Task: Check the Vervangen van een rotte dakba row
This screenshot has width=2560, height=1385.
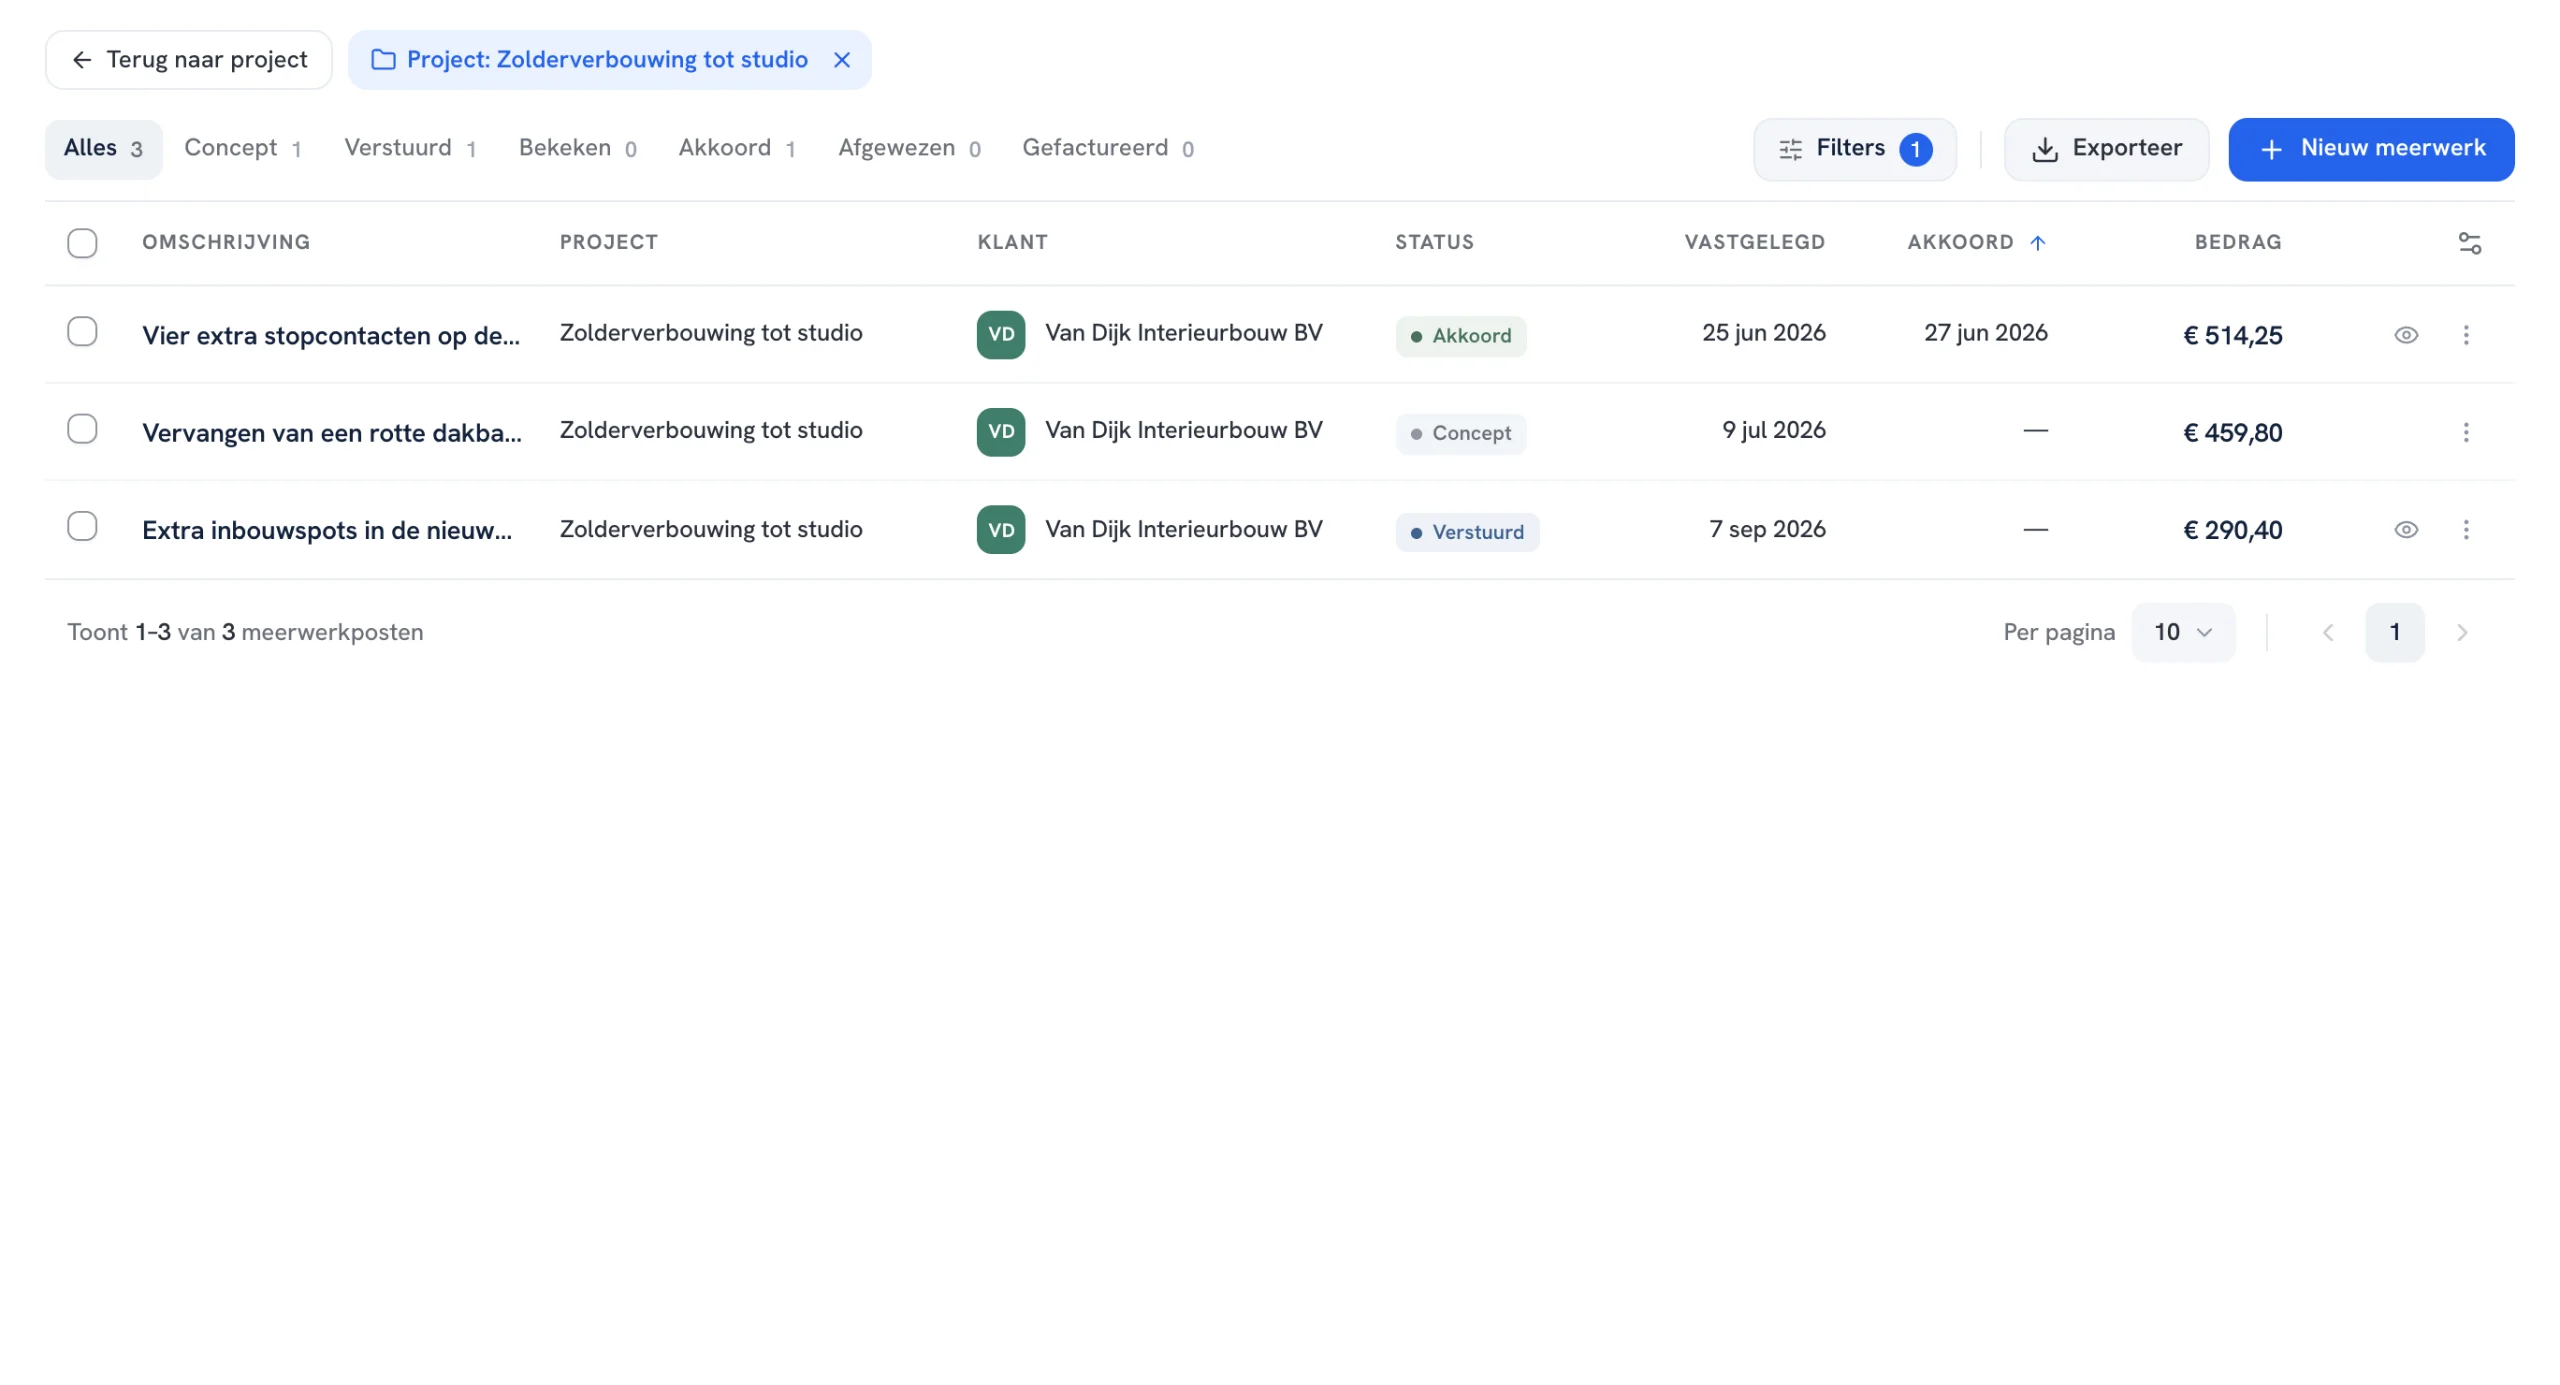Action: [82, 429]
